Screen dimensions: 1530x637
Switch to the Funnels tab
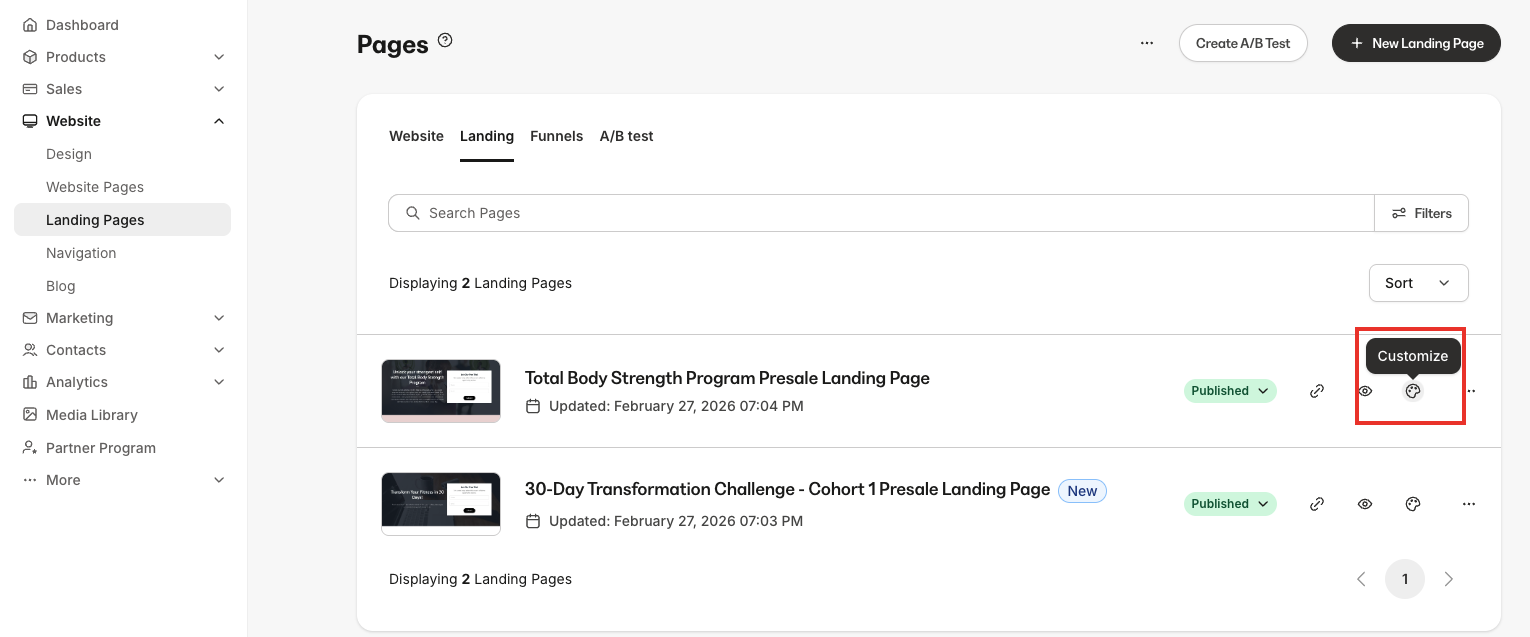coord(556,135)
